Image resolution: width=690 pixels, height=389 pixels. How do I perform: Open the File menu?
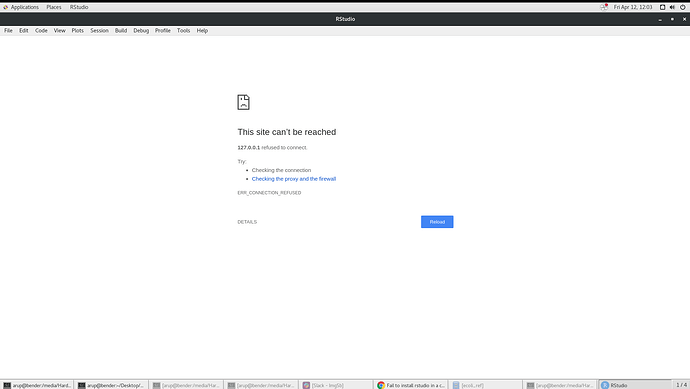point(8,30)
